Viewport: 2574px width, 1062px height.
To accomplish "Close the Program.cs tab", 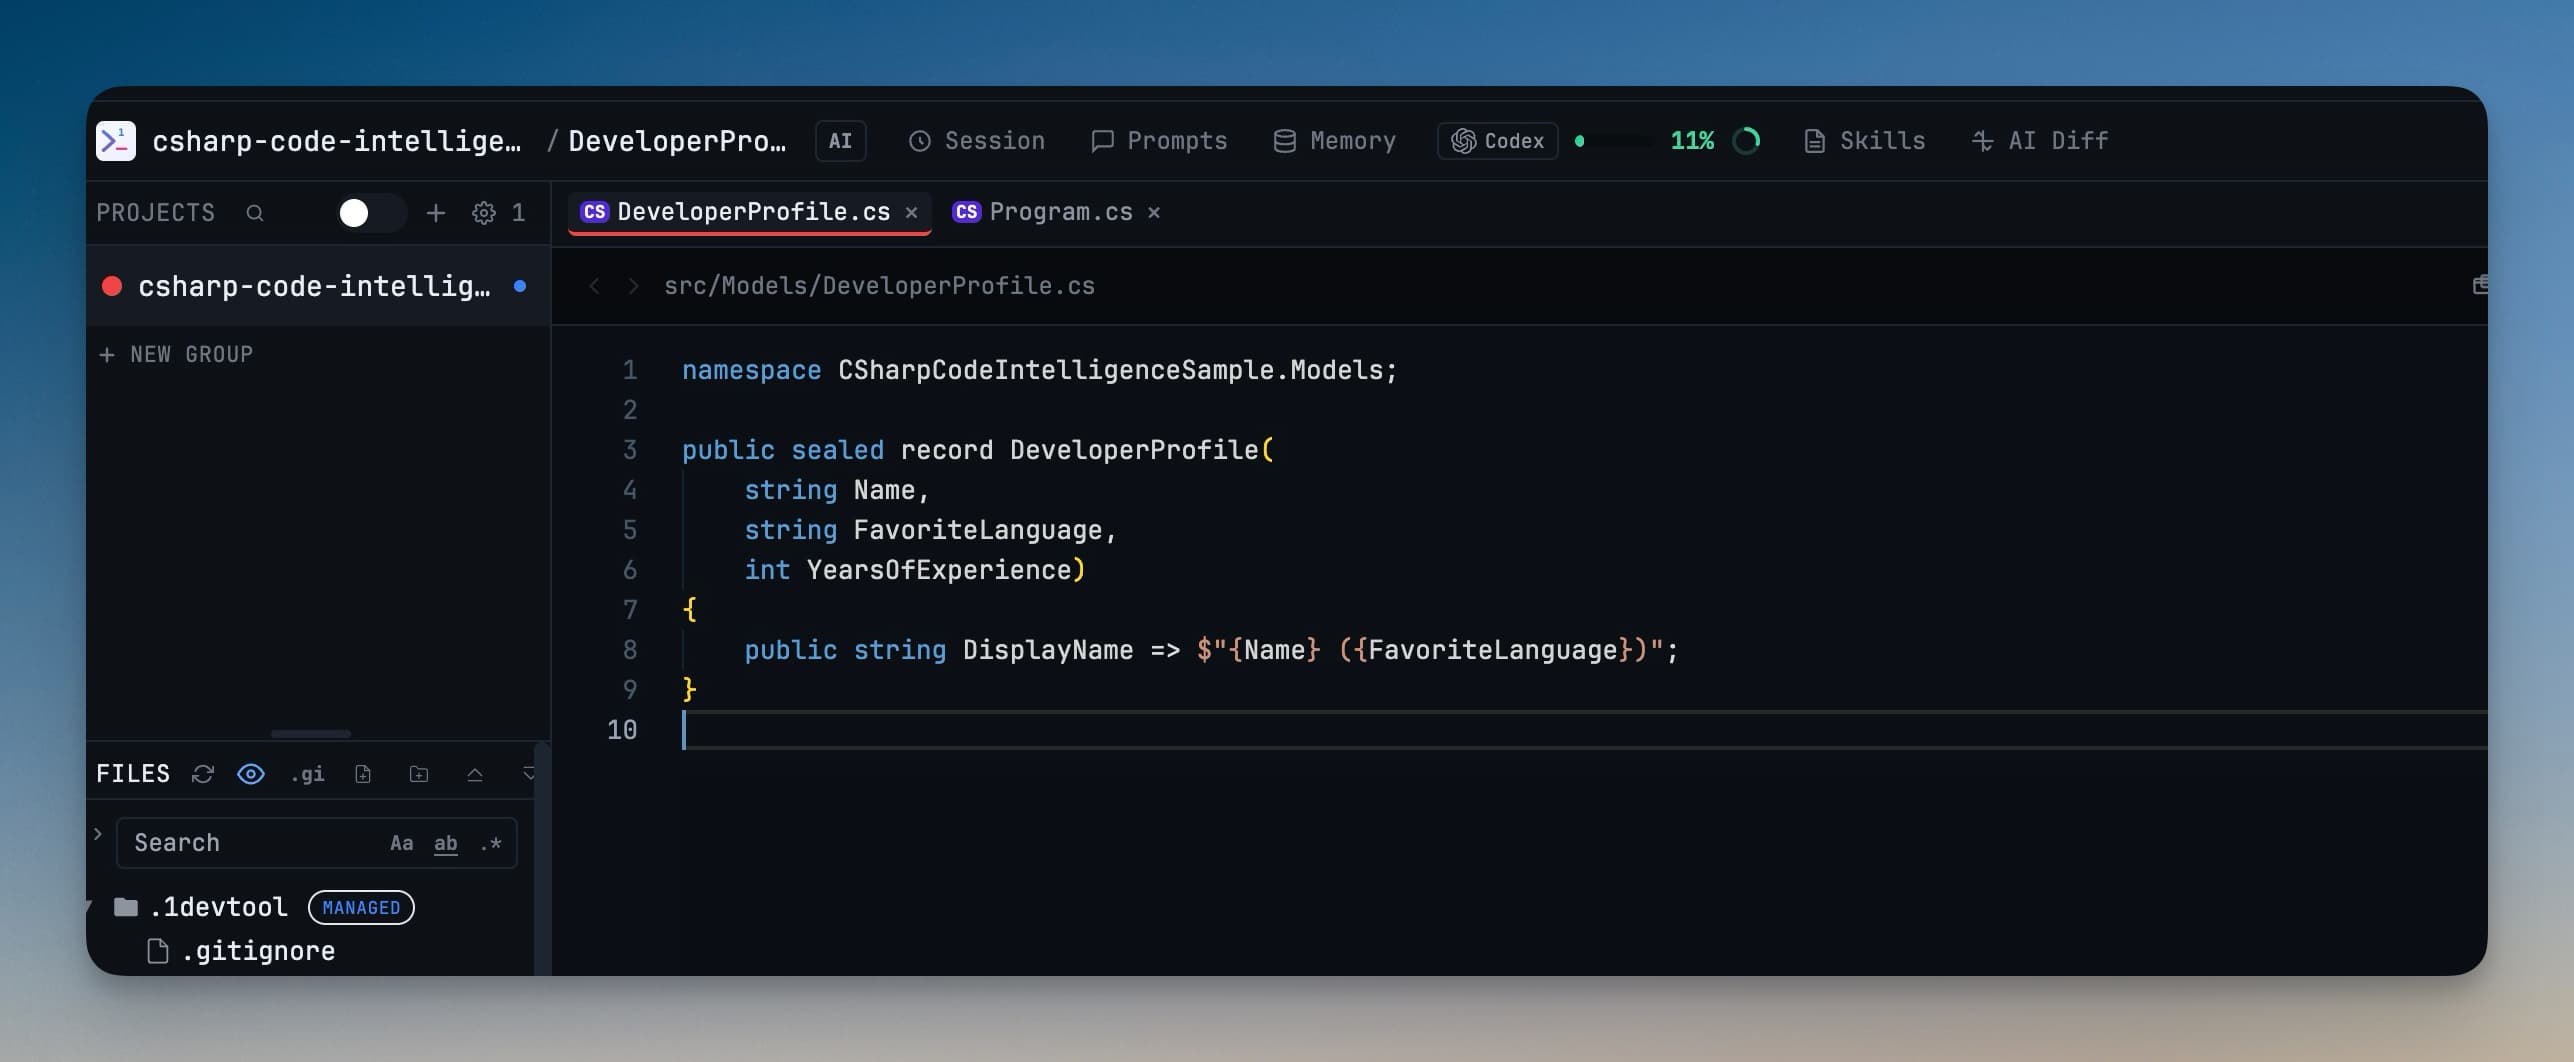I will tap(1154, 212).
